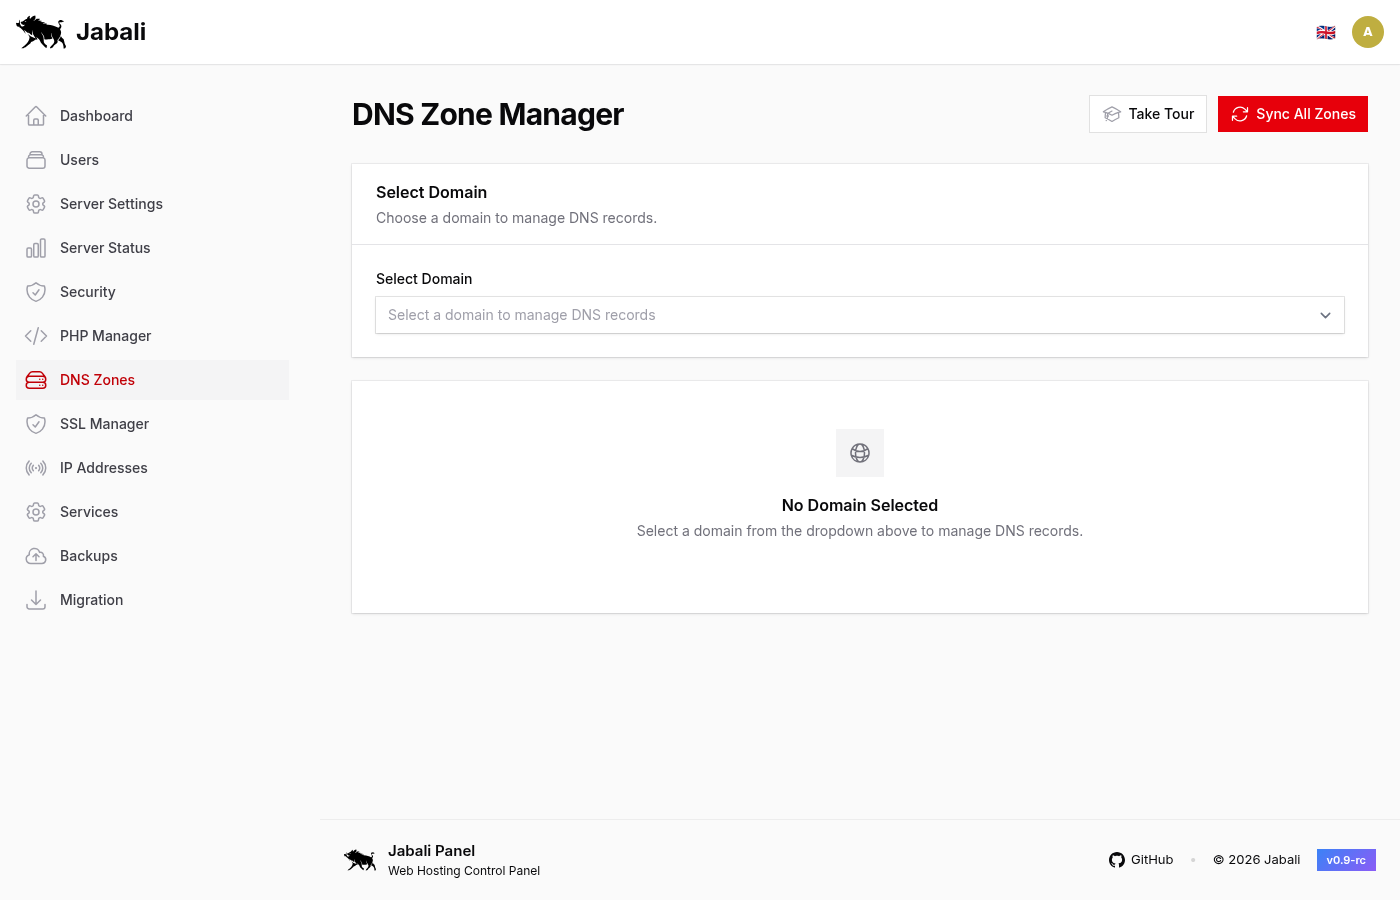Select the Users section icon
The image size is (1400, 900).
(36, 160)
